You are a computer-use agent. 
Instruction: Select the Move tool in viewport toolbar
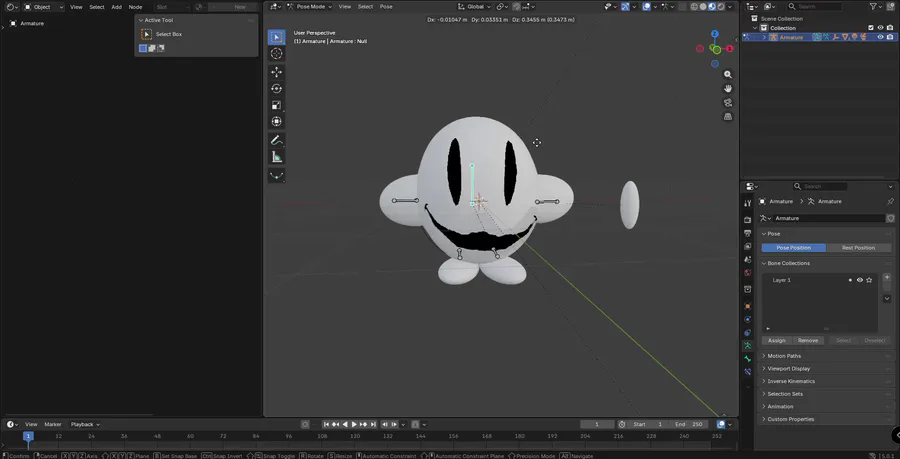(x=277, y=72)
